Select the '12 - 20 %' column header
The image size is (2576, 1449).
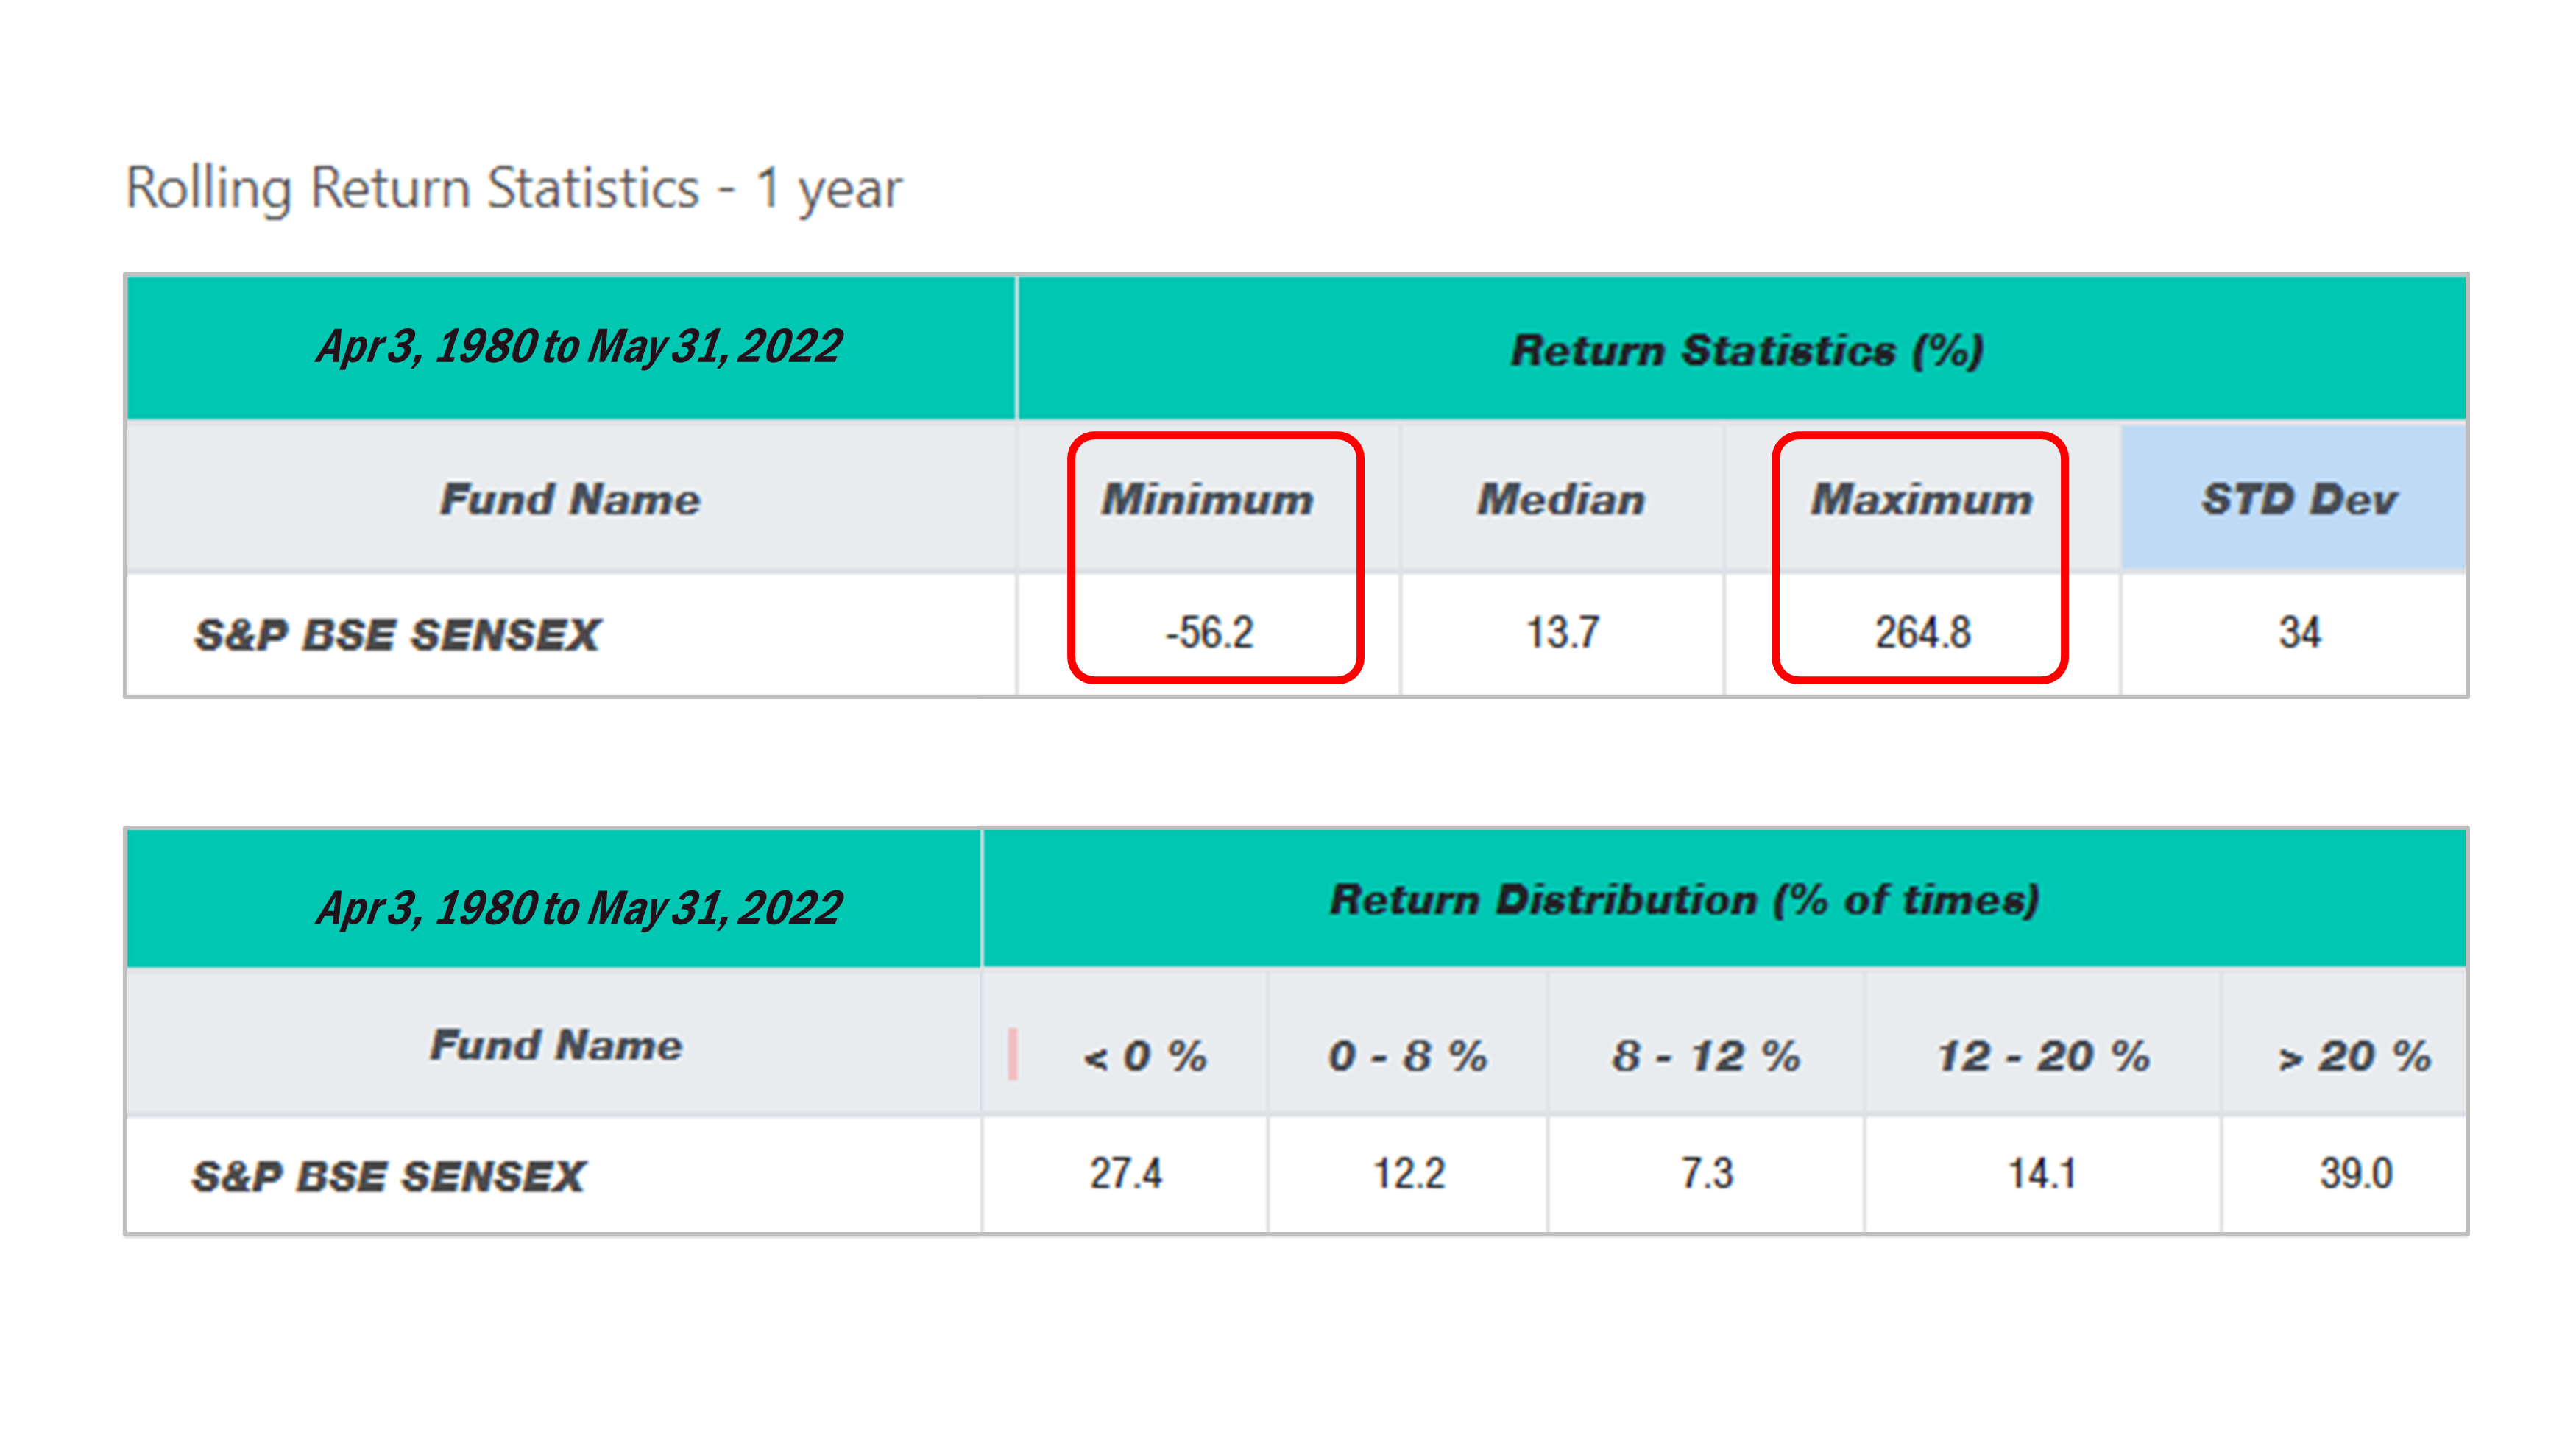(2042, 1057)
